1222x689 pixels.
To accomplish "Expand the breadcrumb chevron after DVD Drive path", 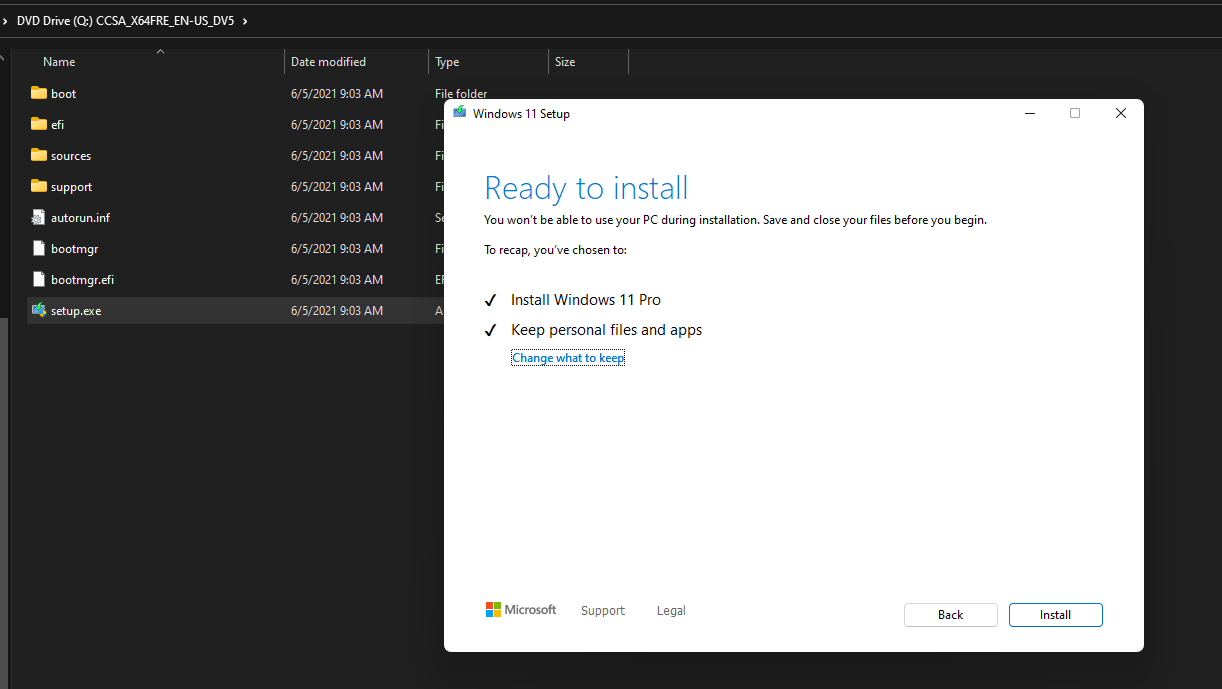I will tap(246, 20).
